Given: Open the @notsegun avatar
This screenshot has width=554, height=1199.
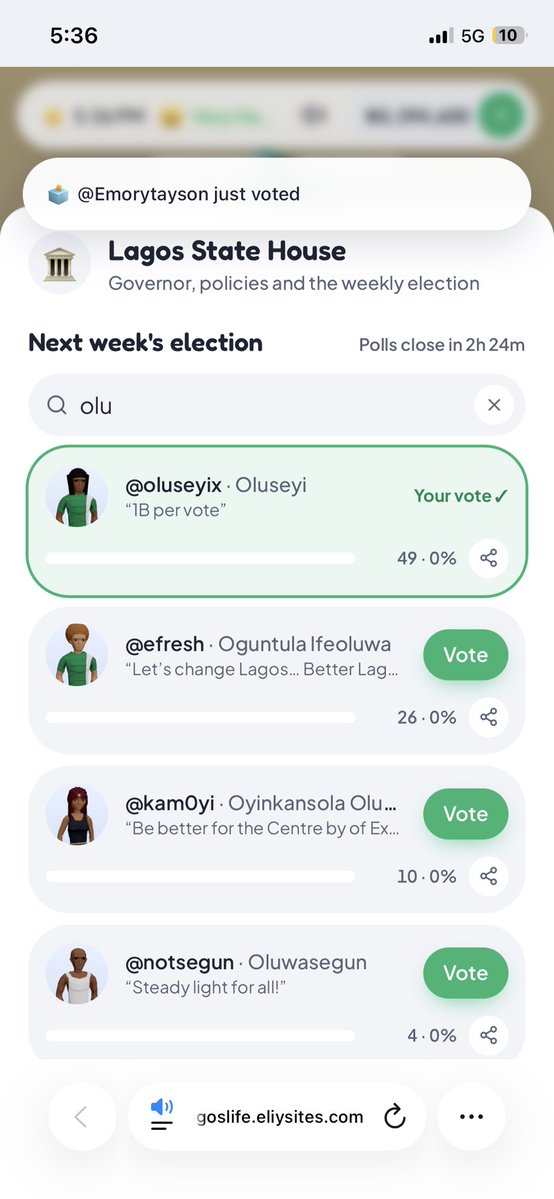Looking at the screenshot, I should click(77, 973).
